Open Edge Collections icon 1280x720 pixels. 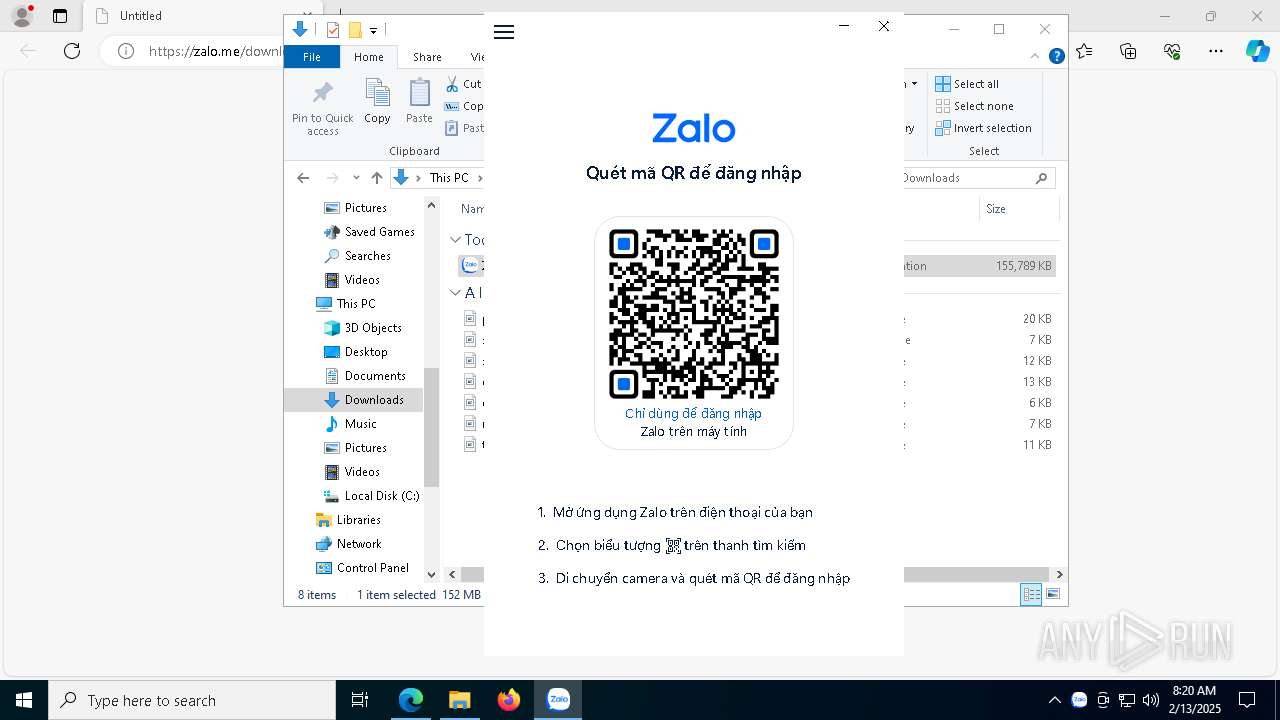(1128, 51)
